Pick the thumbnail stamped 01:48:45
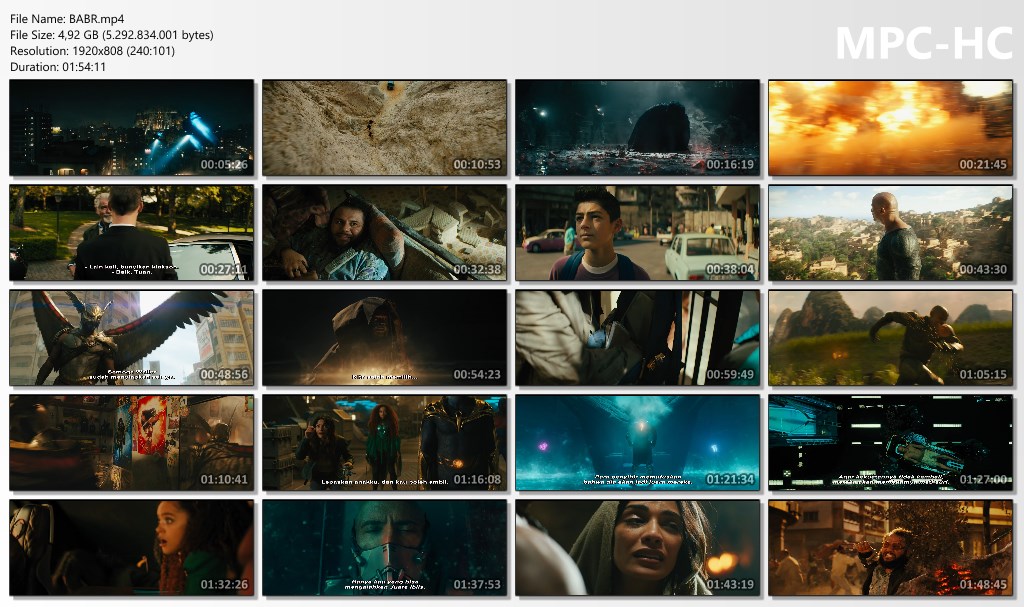Image resolution: width=1024 pixels, height=607 pixels. pos(891,548)
